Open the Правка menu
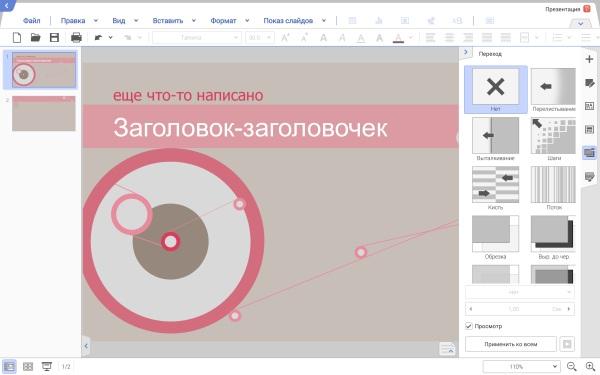Image resolution: width=600 pixels, height=375 pixels. pyautogui.click(x=73, y=21)
